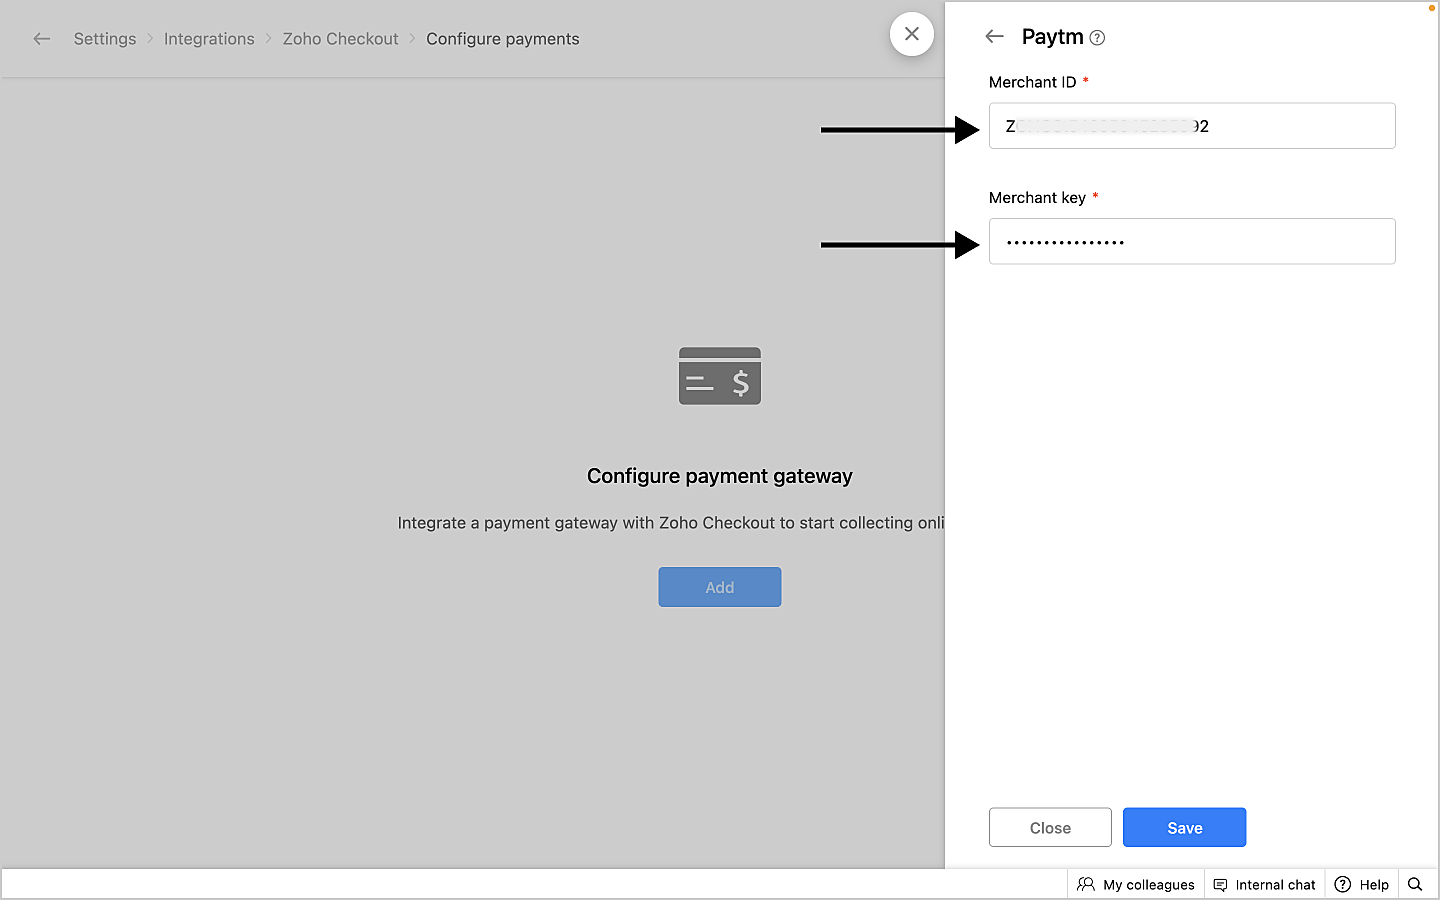This screenshot has height=900, width=1440.
Task: Click the Merchant ID label
Action: pos(1033,82)
